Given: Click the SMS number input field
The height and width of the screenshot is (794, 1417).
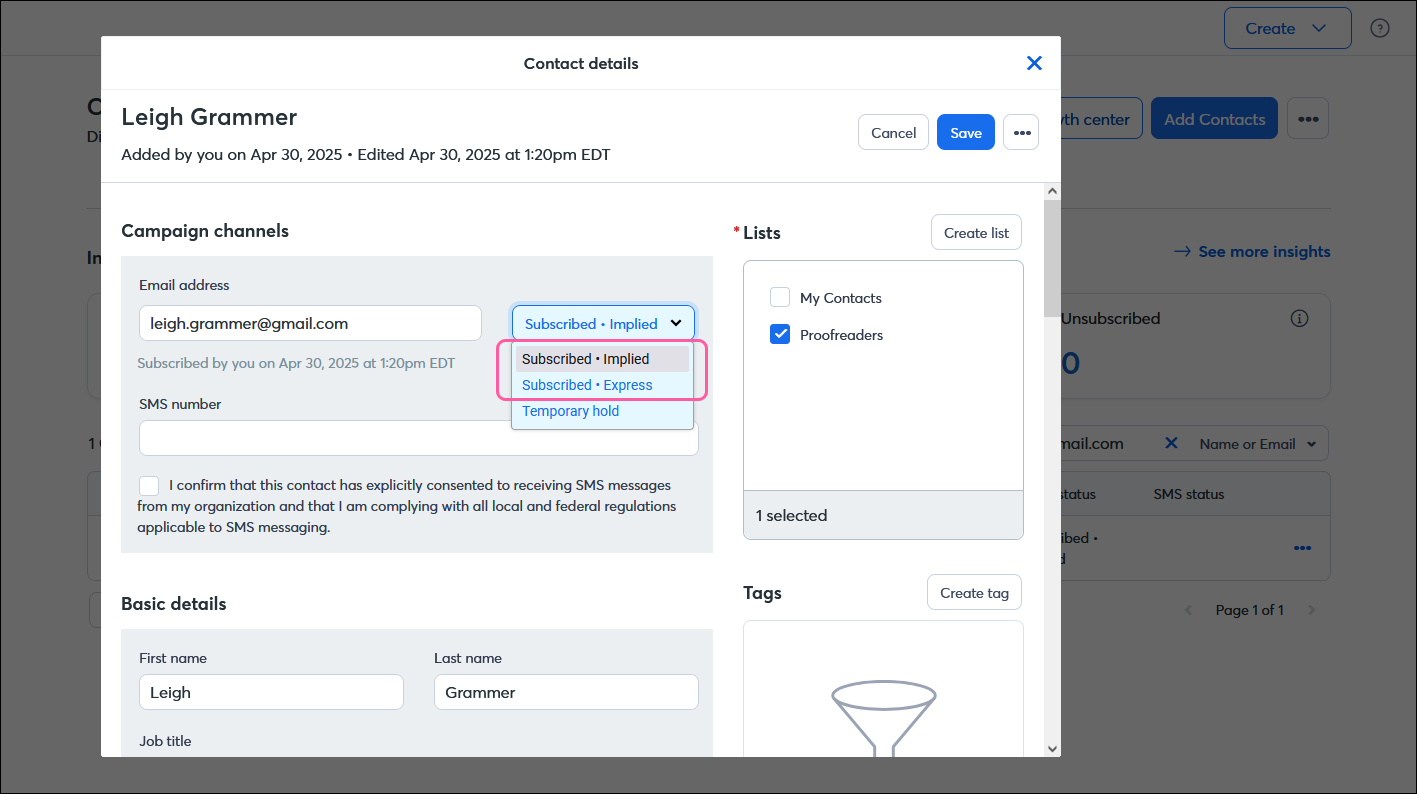Looking at the screenshot, I should tap(419, 438).
